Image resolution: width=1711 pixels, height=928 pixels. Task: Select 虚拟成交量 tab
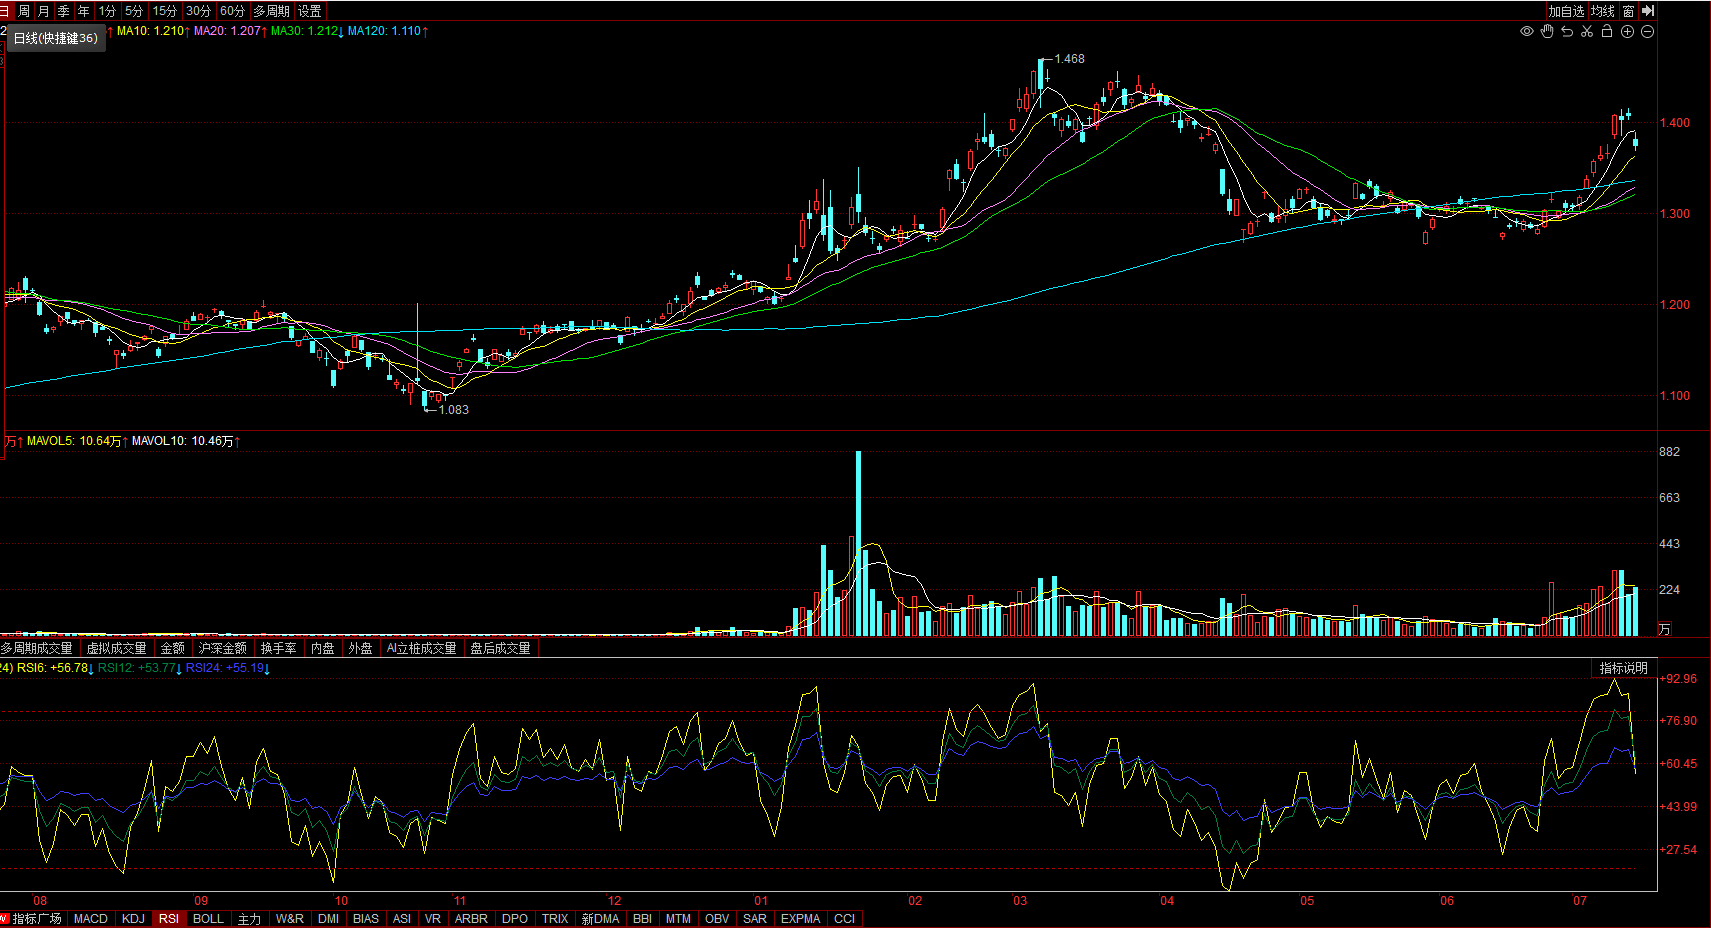[x=116, y=648]
